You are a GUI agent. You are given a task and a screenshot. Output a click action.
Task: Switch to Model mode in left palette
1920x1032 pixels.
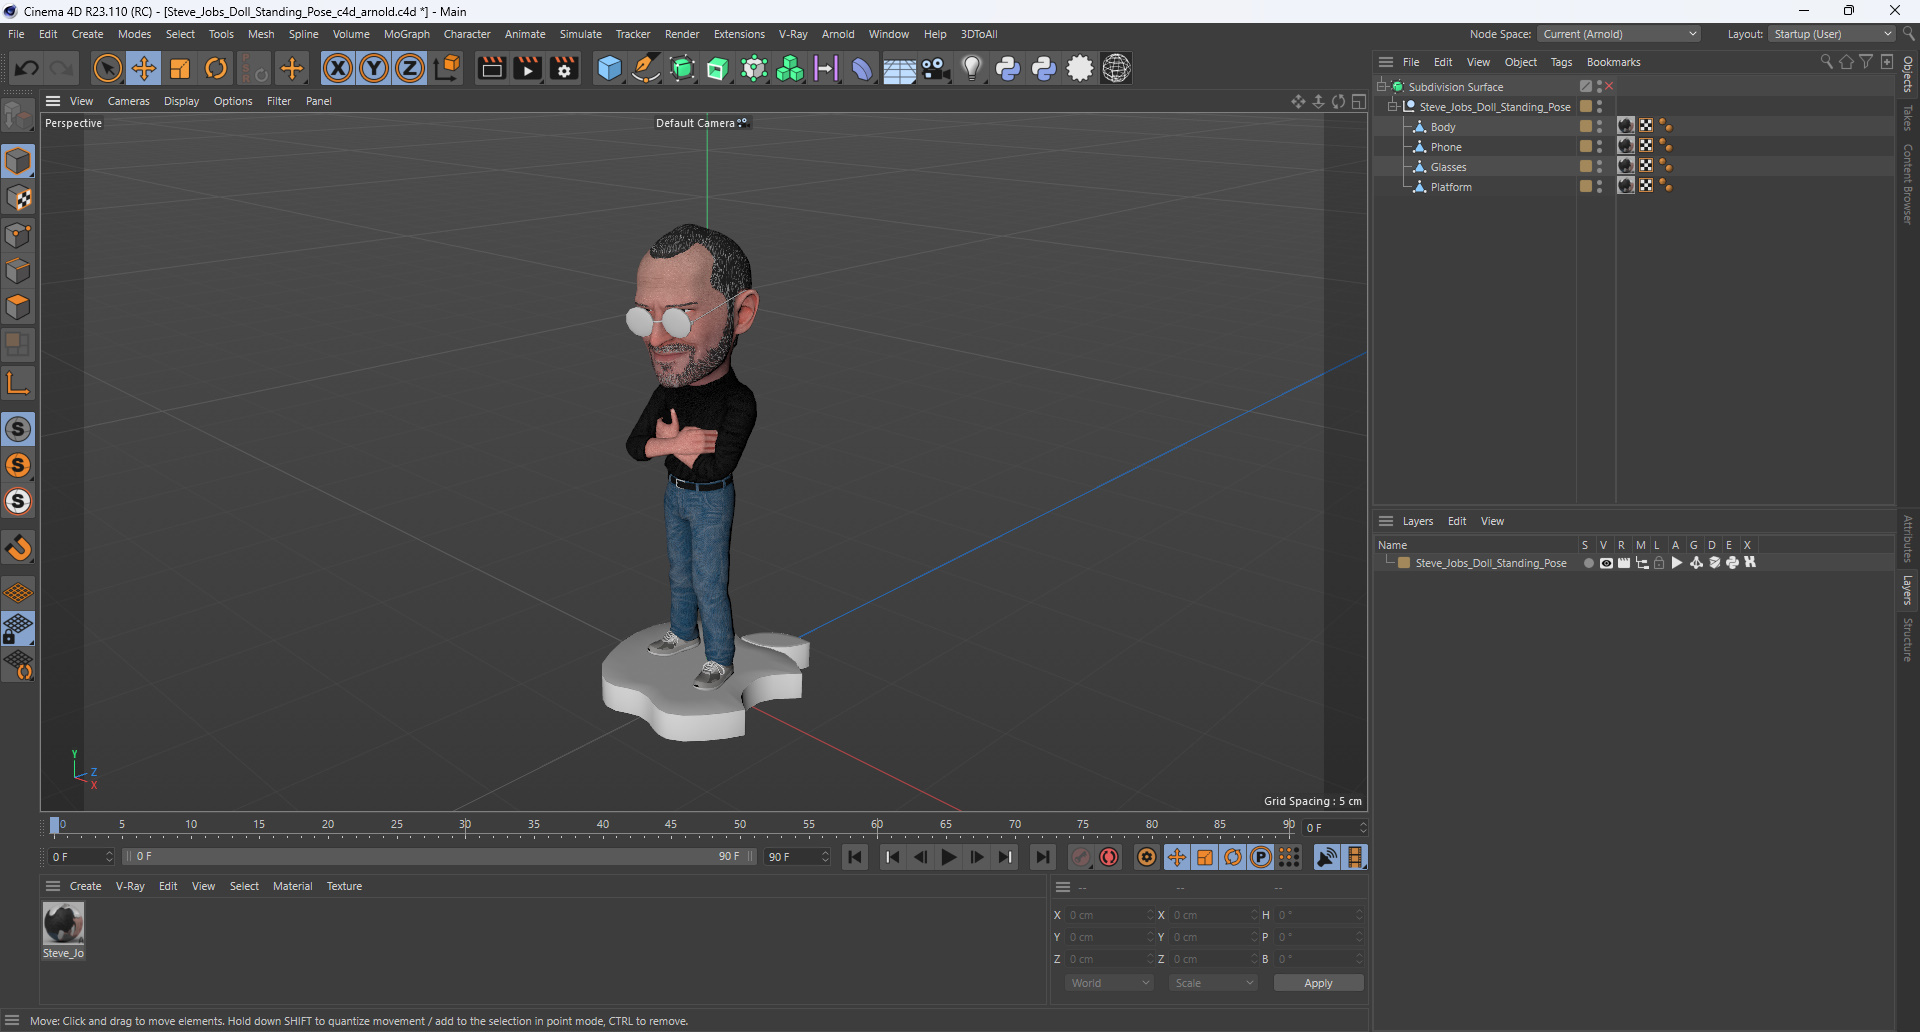(x=18, y=161)
